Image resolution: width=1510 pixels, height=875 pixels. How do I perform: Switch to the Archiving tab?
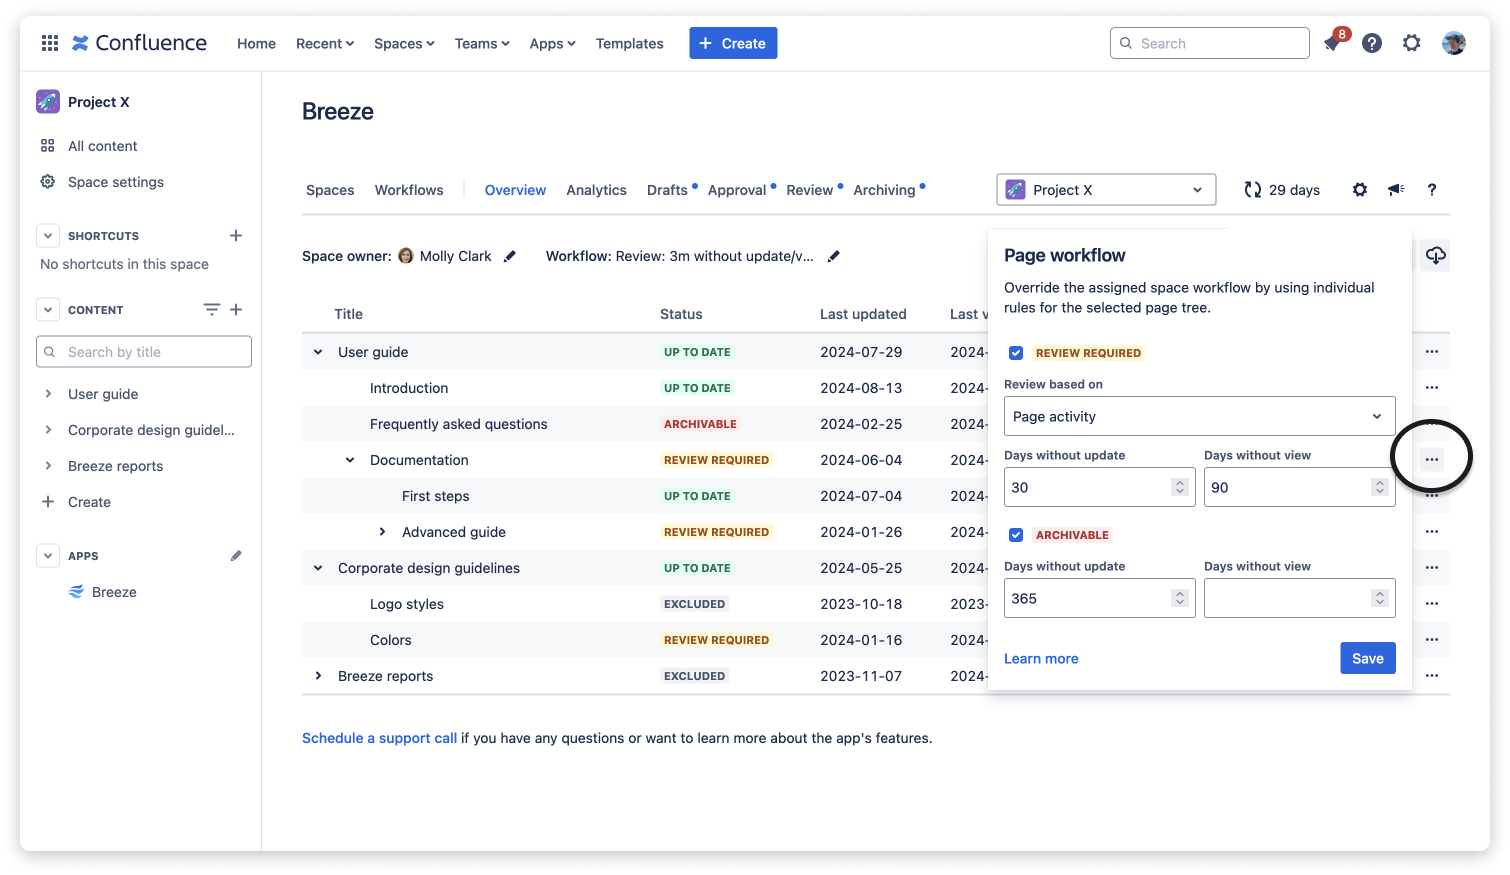884,190
